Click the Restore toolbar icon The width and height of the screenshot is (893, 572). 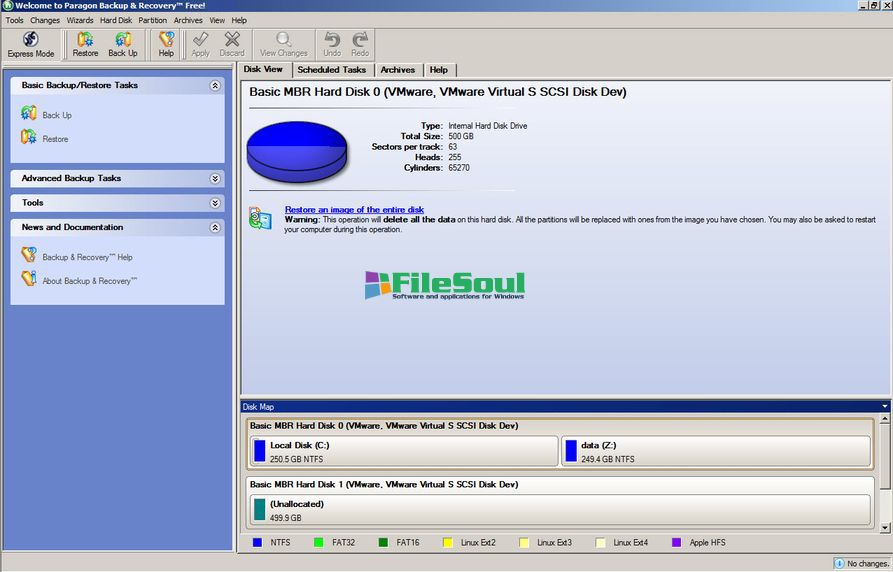pyautogui.click(x=86, y=40)
